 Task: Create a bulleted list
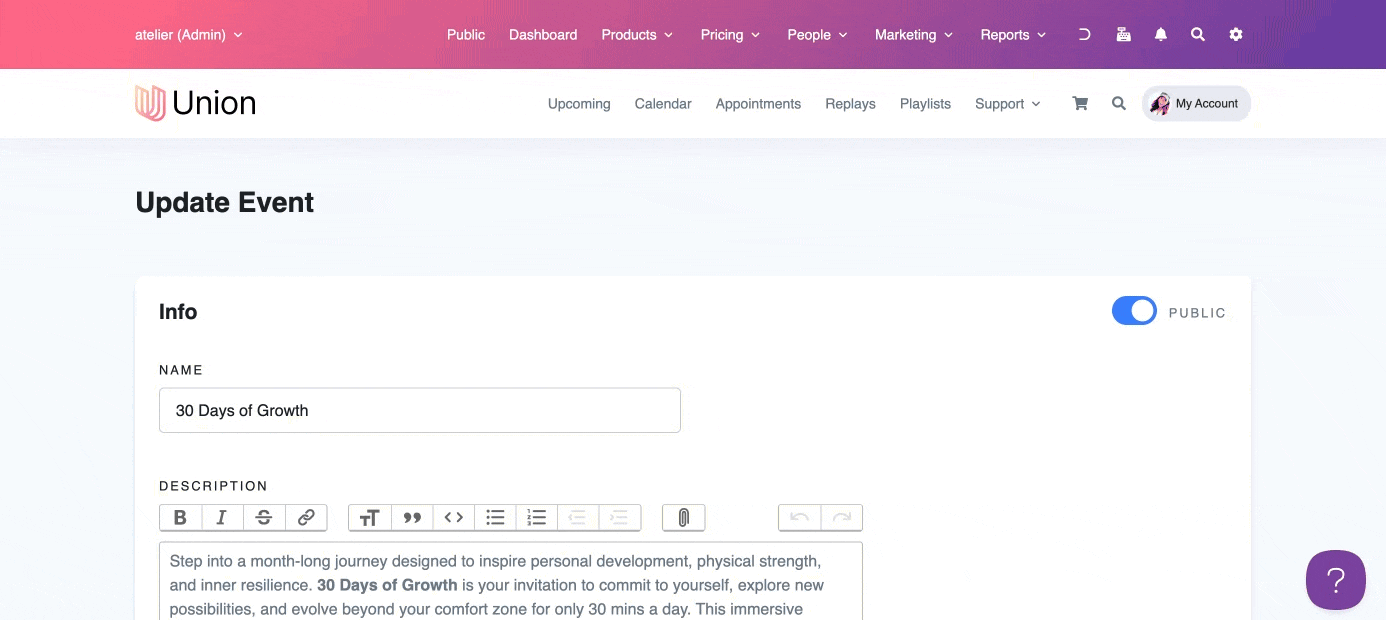point(495,517)
